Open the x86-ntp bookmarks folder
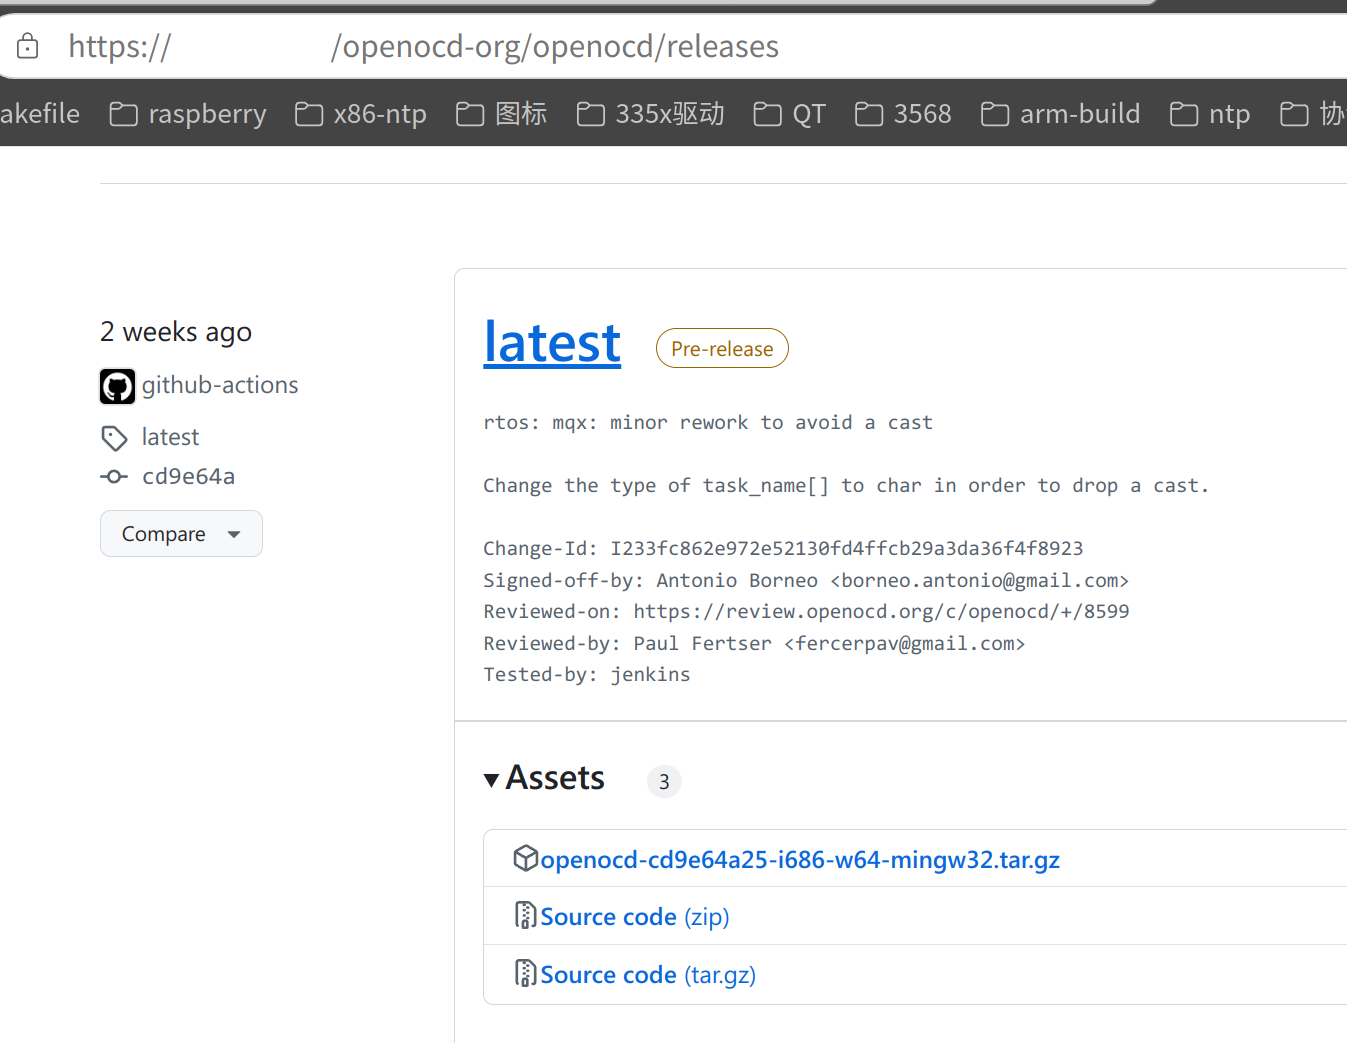The image size is (1347, 1043). click(x=361, y=114)
